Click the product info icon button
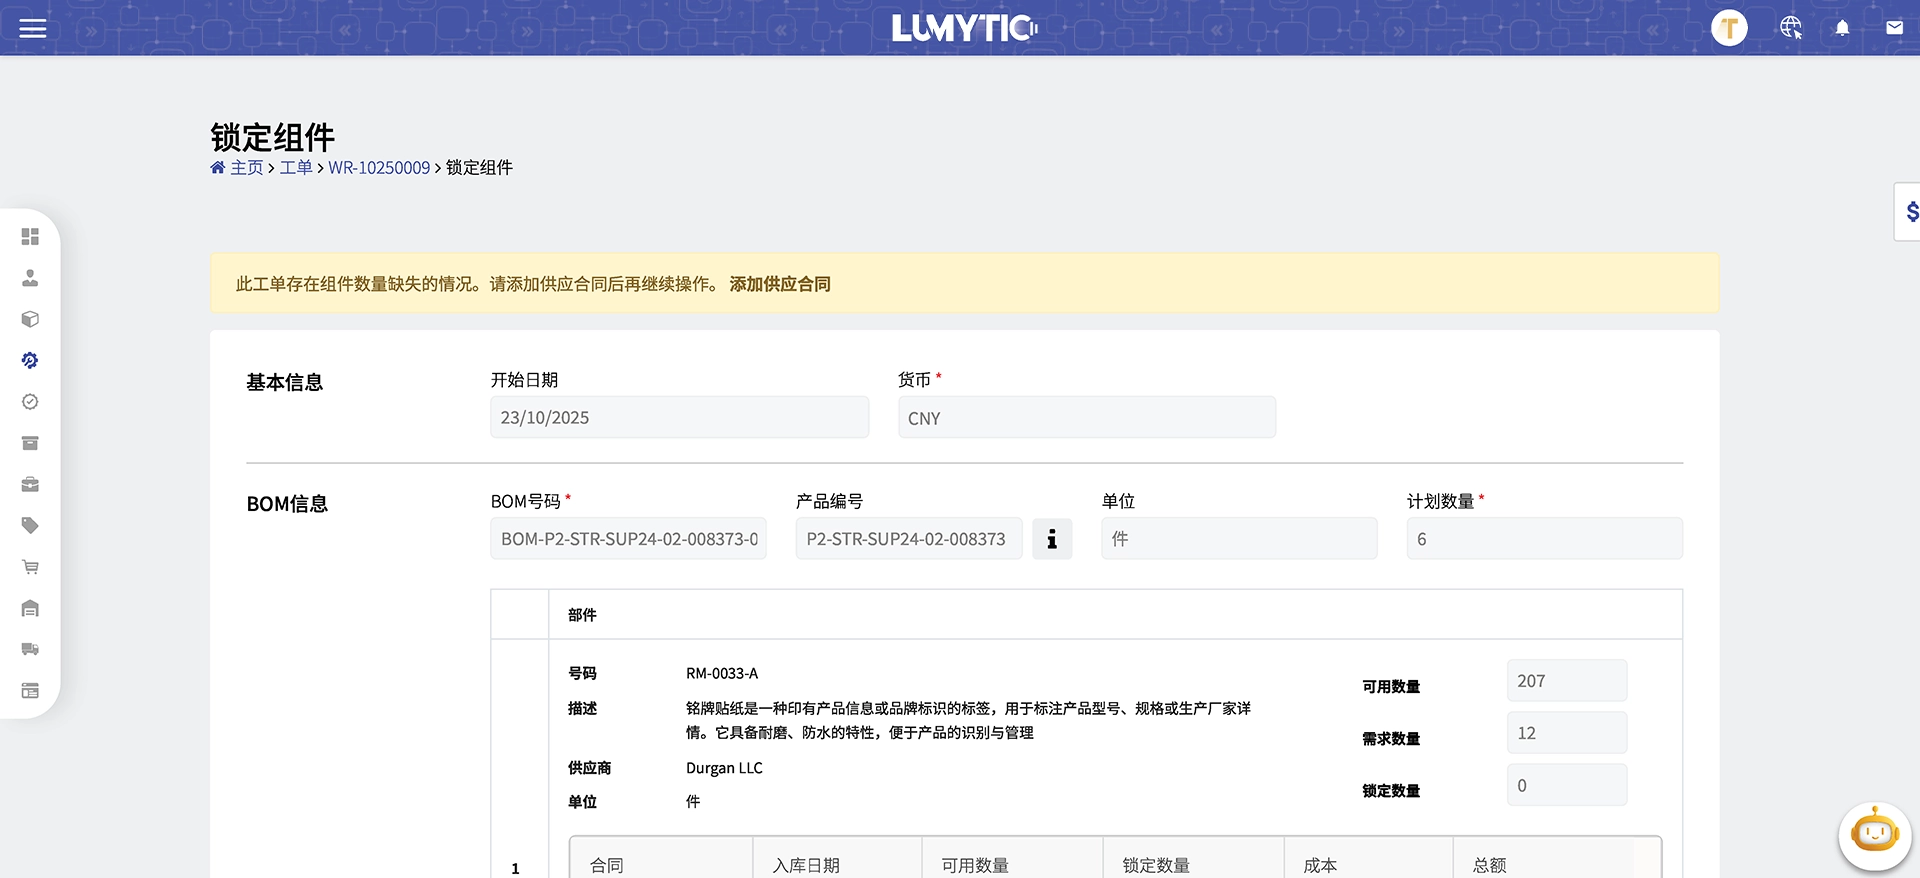The width and height of the screenshot is (1920, 878). point(1052,539)
